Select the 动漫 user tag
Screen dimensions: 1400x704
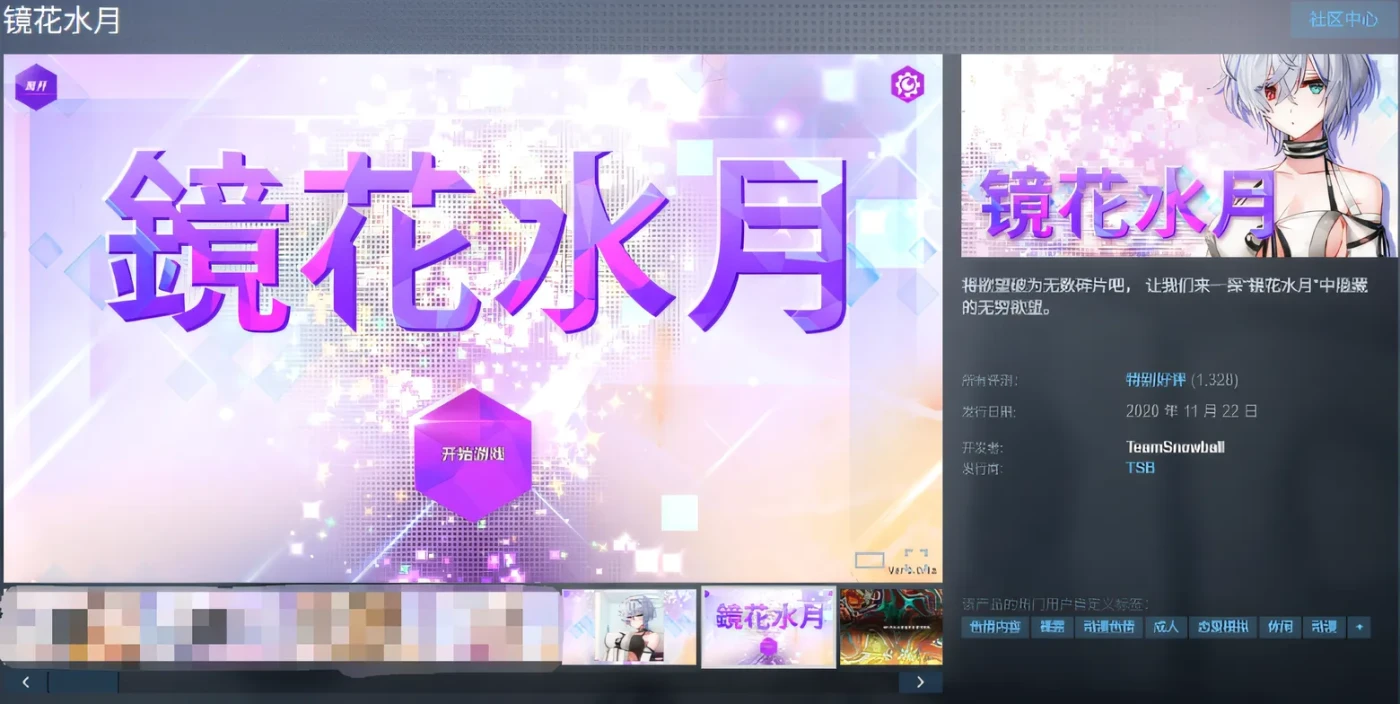pos(1327,627)
